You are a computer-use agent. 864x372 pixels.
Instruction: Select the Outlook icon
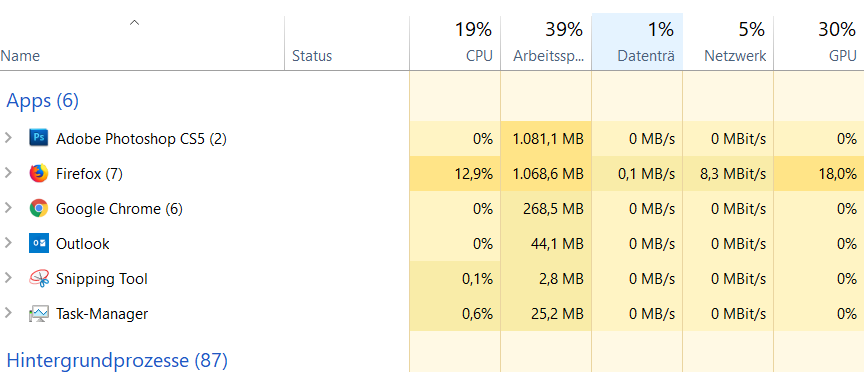(39, 244)
